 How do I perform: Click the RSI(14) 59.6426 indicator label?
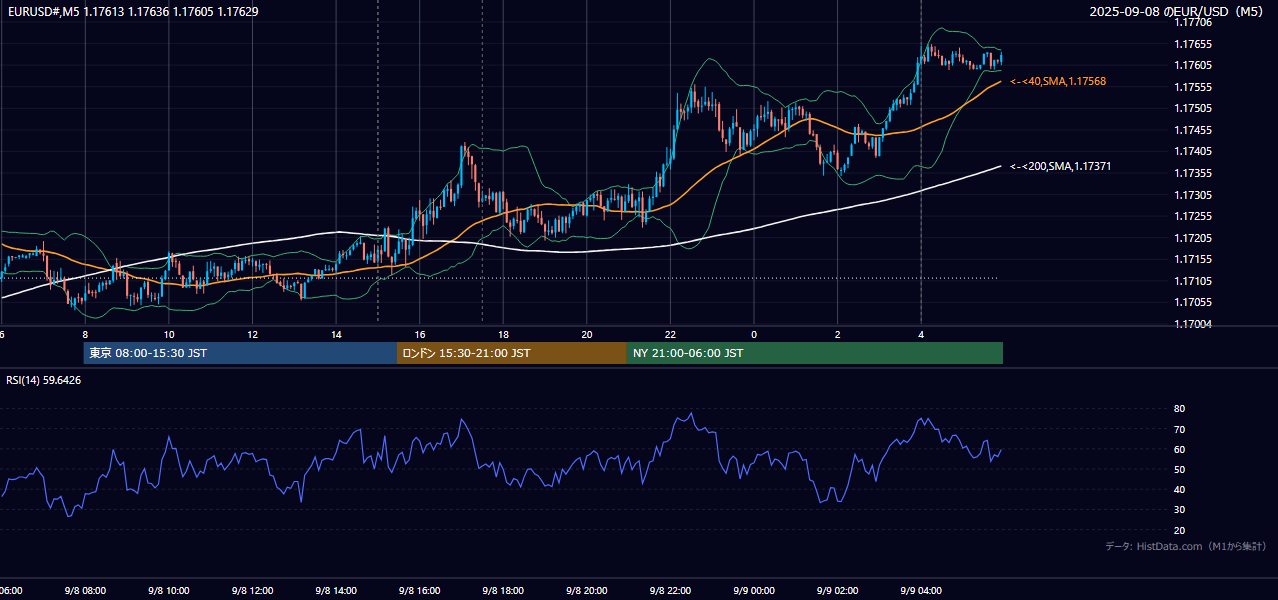(x=44, y=380)
